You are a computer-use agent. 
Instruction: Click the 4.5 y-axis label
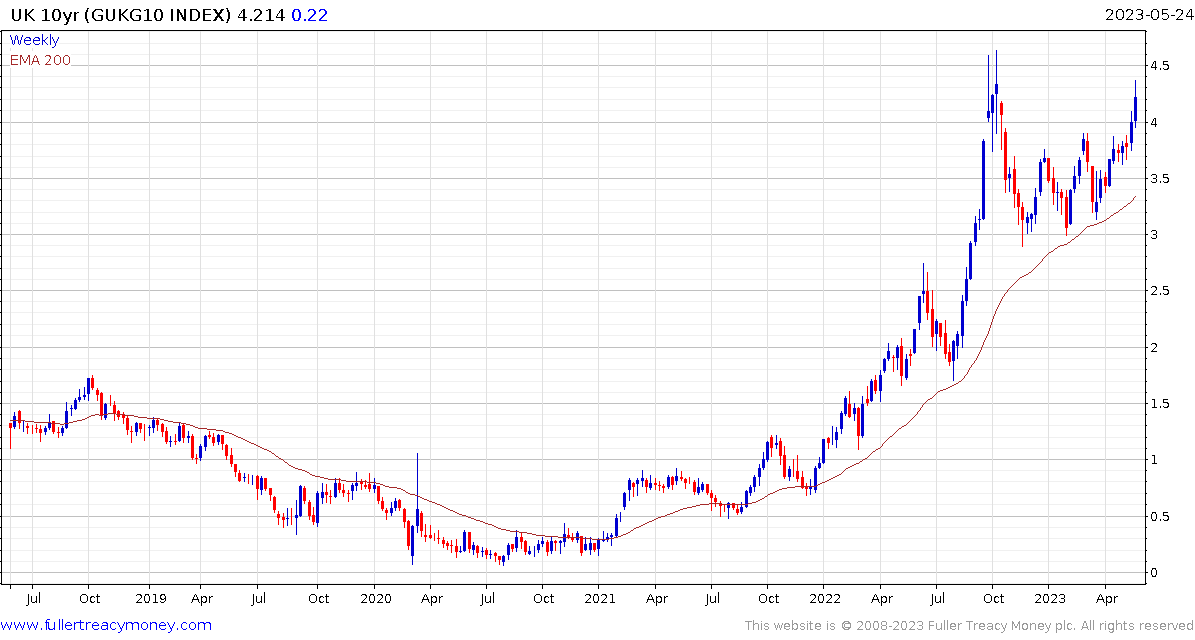click(x=1161, y=66)
